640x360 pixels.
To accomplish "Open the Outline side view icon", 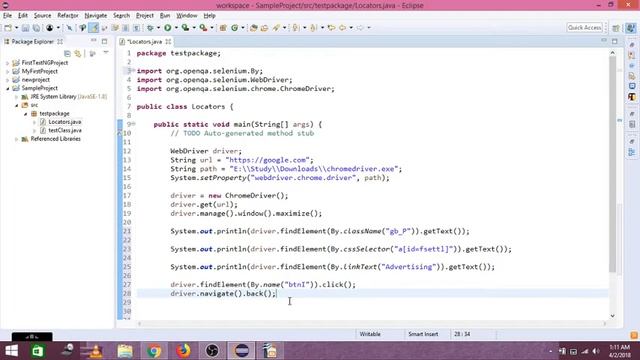I will coord(632,152).
